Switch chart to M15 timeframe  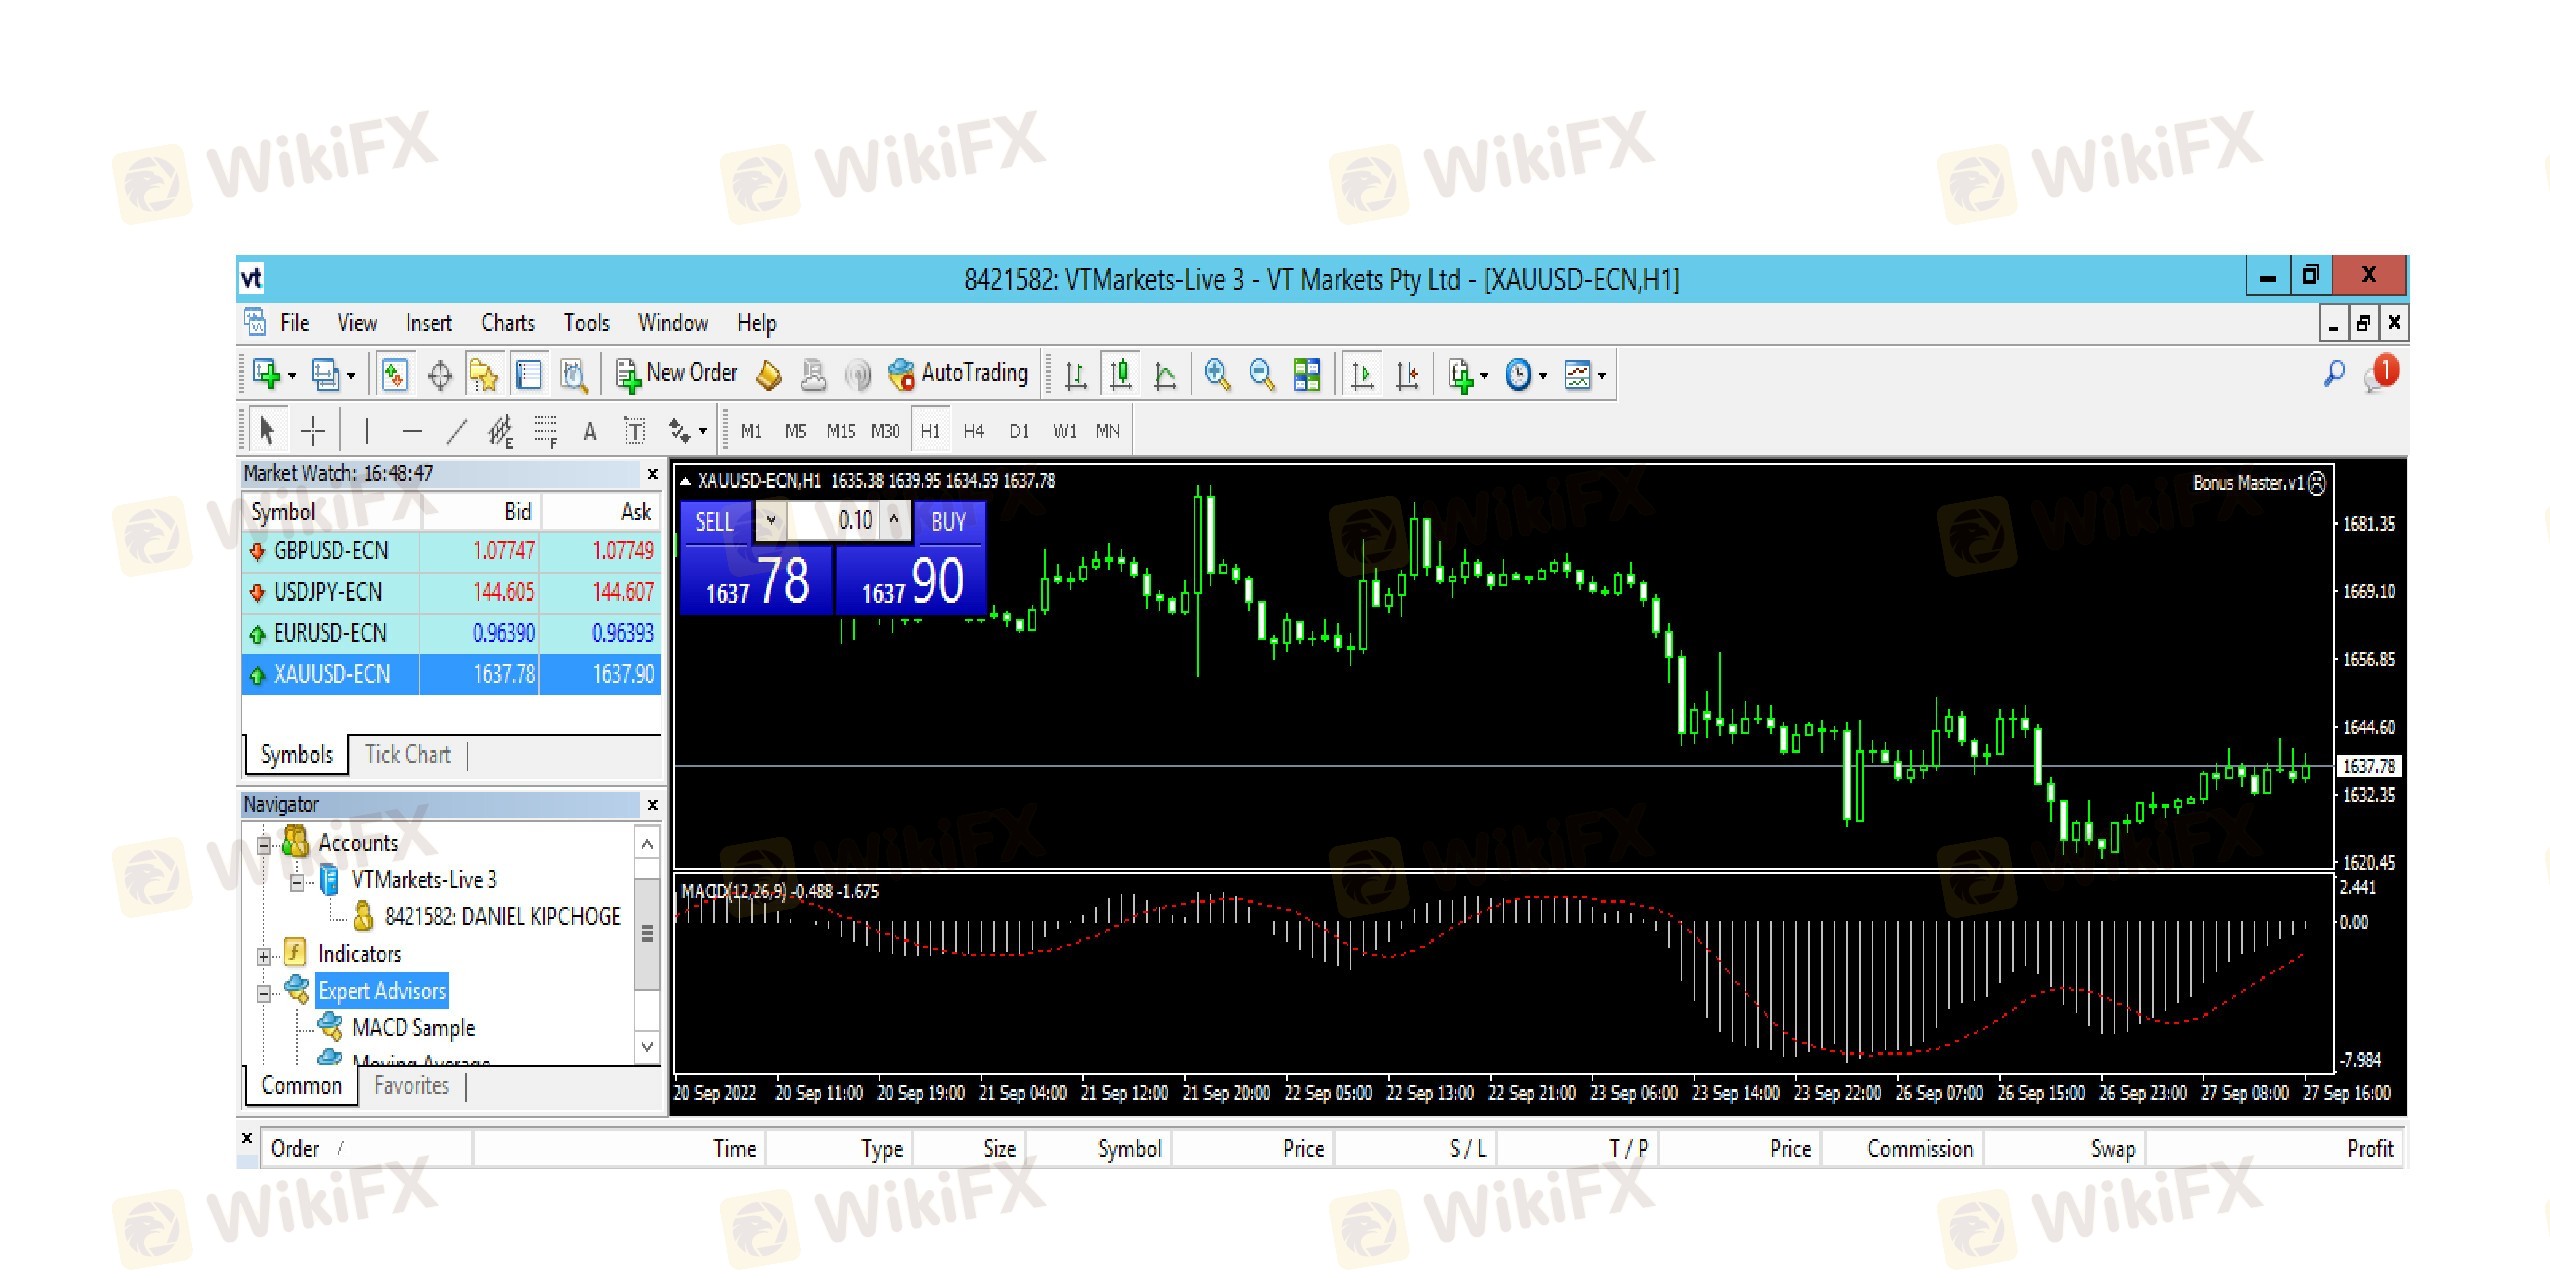(840, 431)
